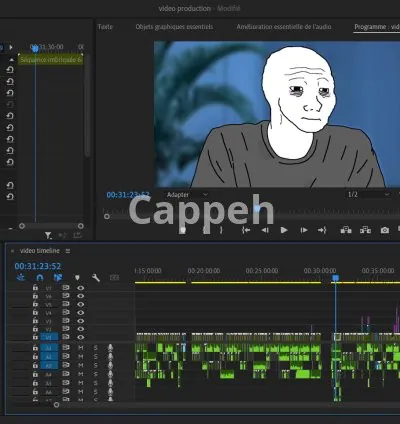The height and width of the screenshot is (424, 400).
Task: Play the program monitor
Action: [284, 230]
